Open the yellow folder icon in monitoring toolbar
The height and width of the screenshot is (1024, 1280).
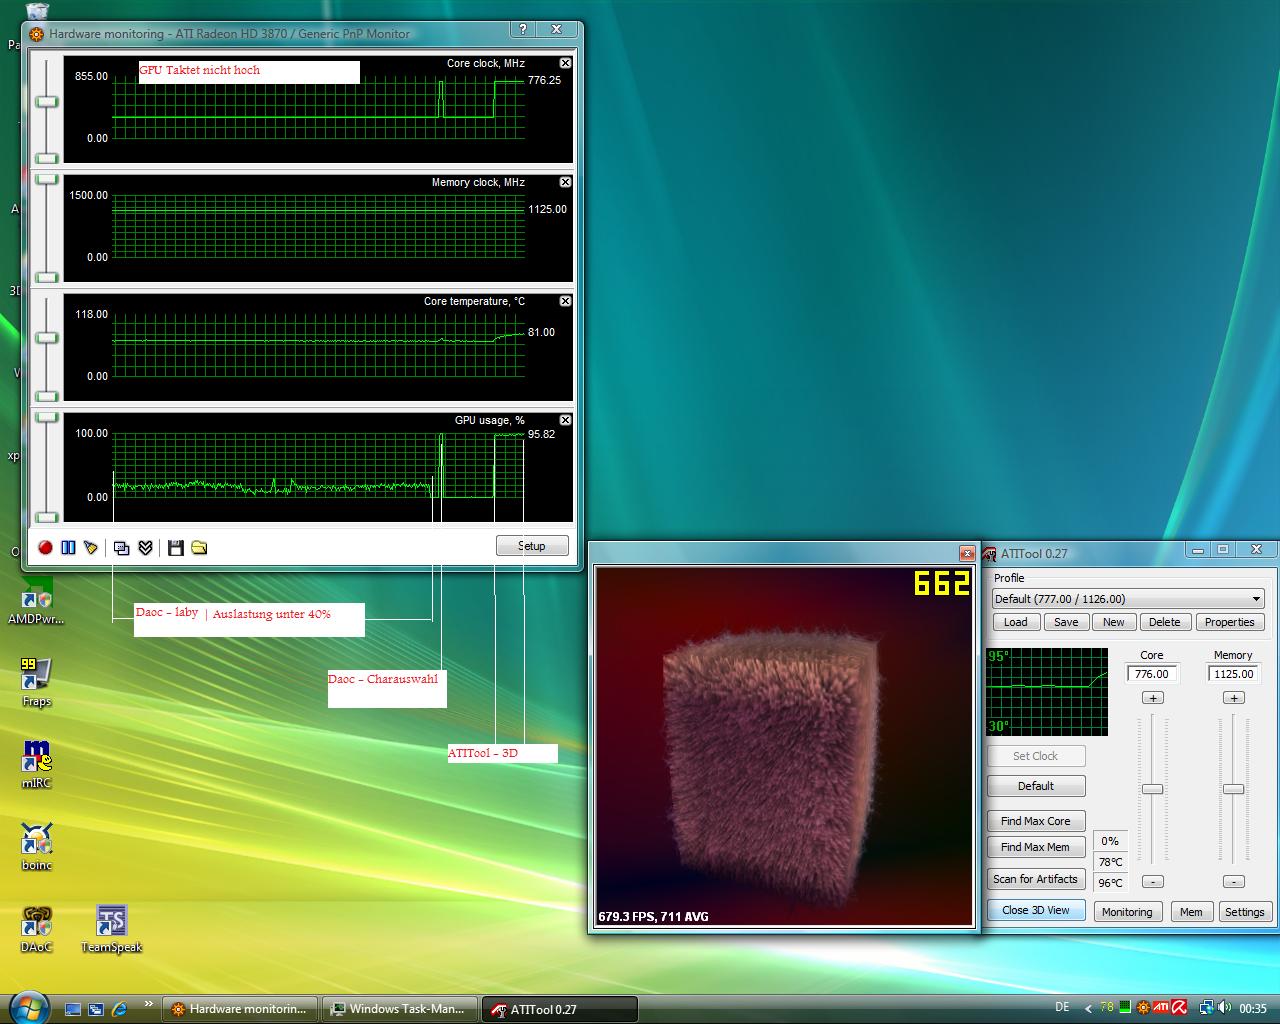[199, 547]
